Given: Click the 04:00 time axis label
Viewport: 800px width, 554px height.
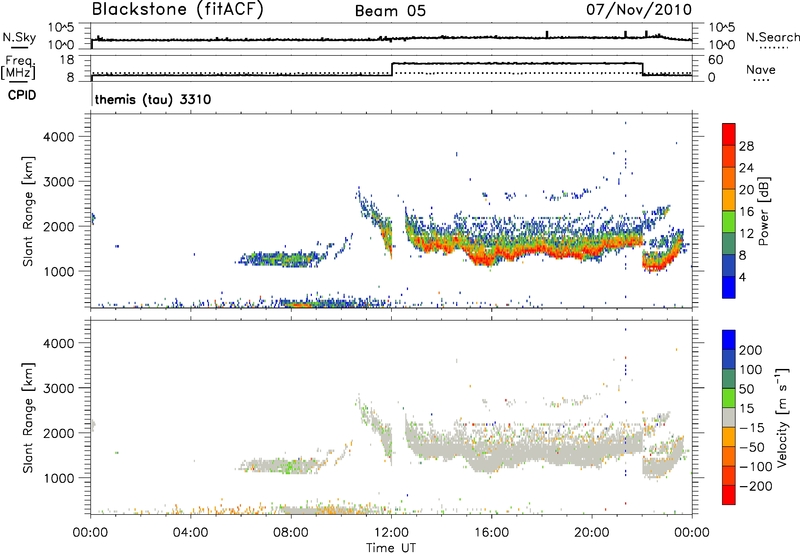Looking at the screenshot, I should coord(190,533).
